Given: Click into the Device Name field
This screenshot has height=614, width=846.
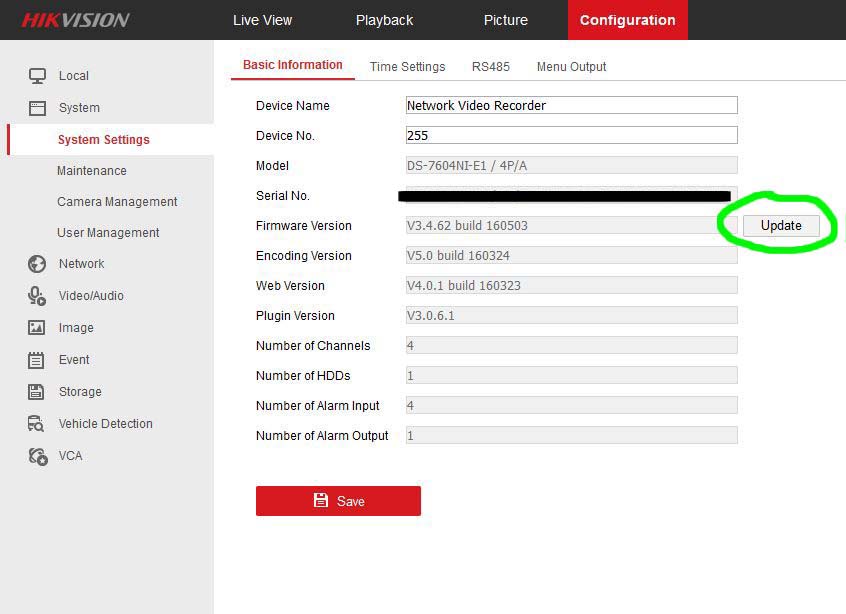Looking at the screenshot, I should (x=571, y=105).
